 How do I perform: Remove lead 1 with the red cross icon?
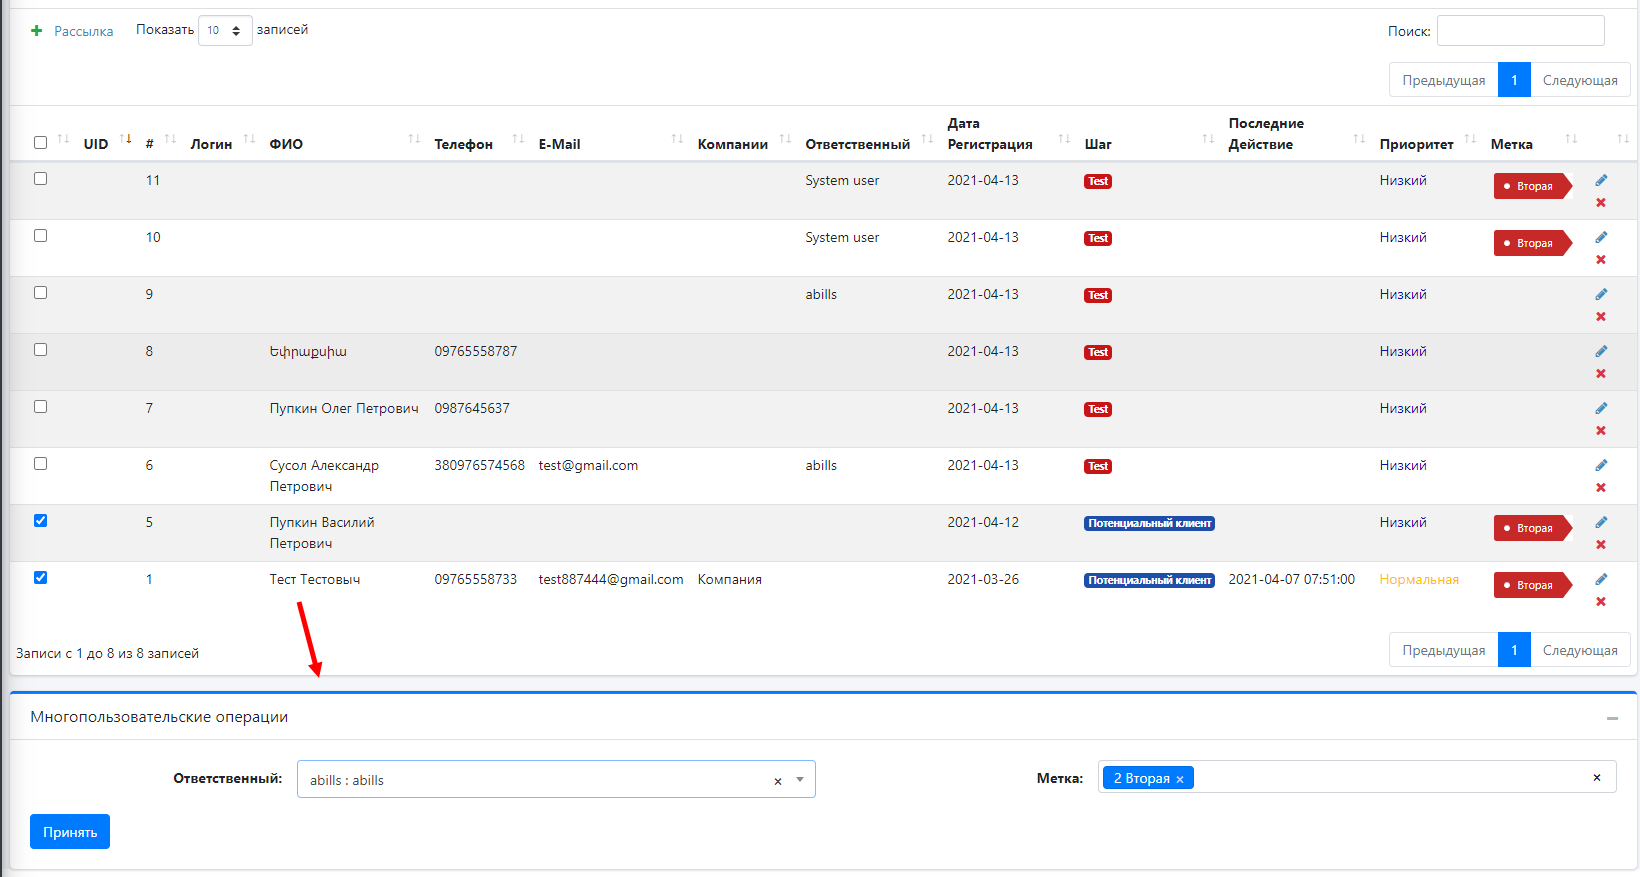pyautogui.click(x=1601, y=602)
